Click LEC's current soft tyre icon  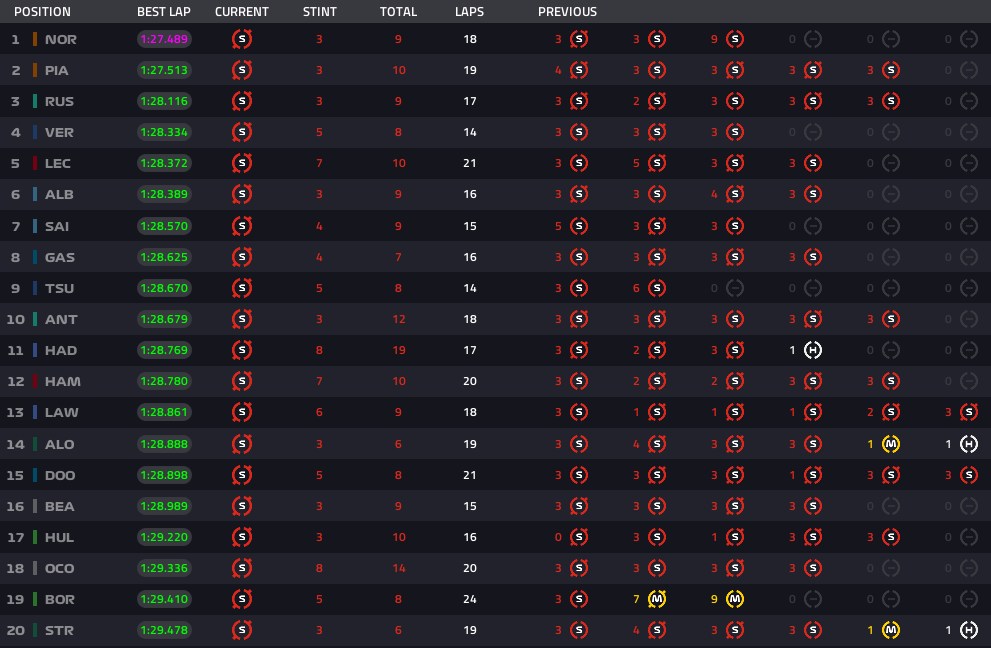[242, 163]
